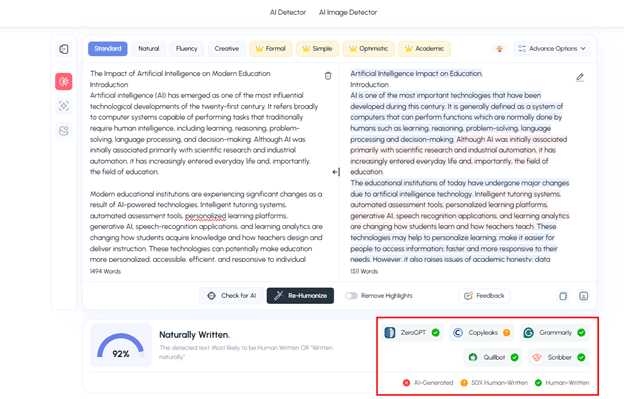Select the Natural mode tab
Image resolution: width=624 pixels, height=399 pixels.
tap(148, 49)
